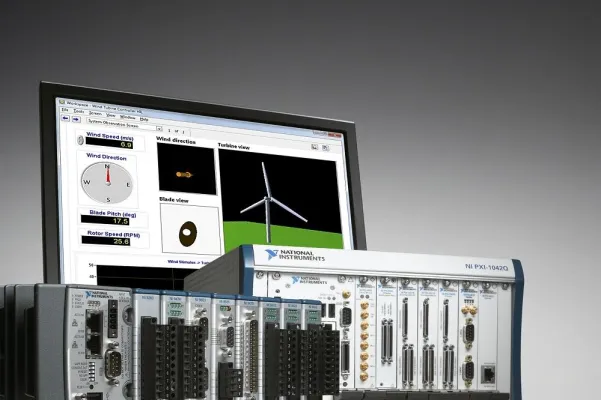Image resolution: width=601 pixels, height=400 pixels.
Task: Click the Wind direction arrow display
Action: [186, 172]
